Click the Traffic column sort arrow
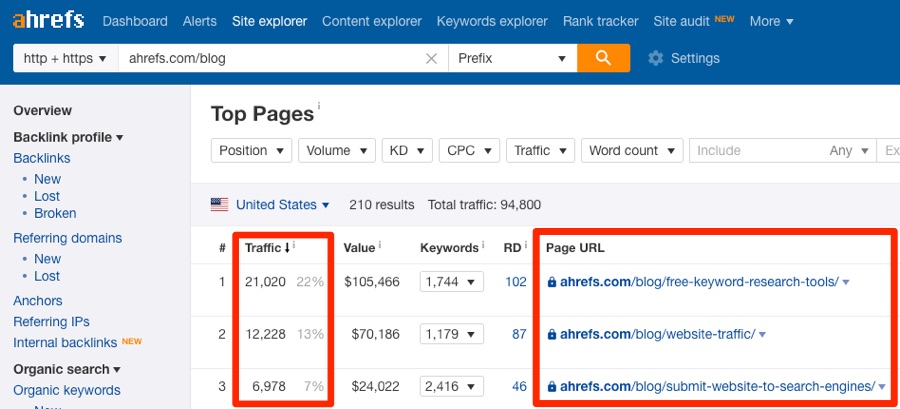The width and height of the screenshot is (900, 409). coord(286,248)
